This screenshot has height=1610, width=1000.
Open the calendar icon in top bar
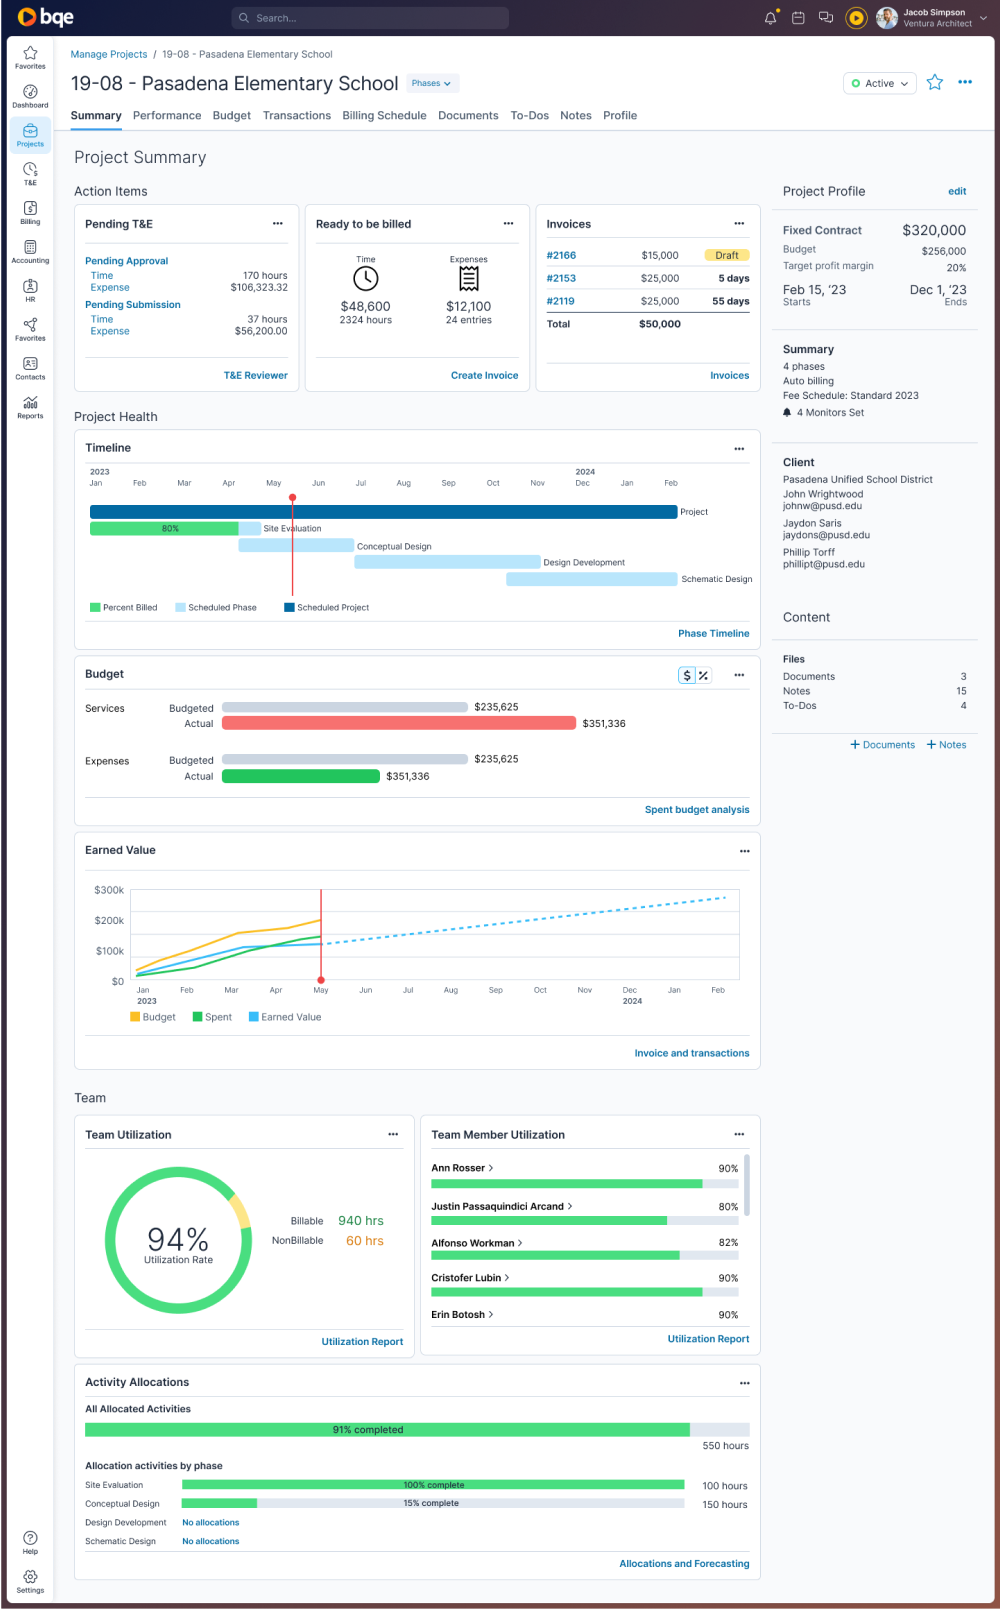click(798, 18)
